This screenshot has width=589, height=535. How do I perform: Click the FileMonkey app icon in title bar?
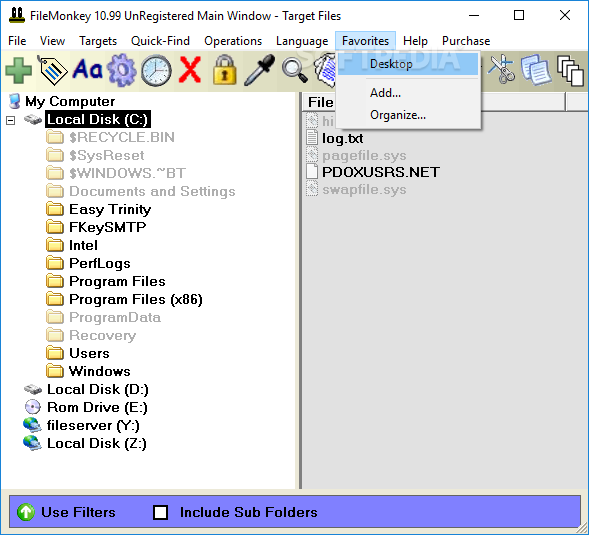(17, 15)
